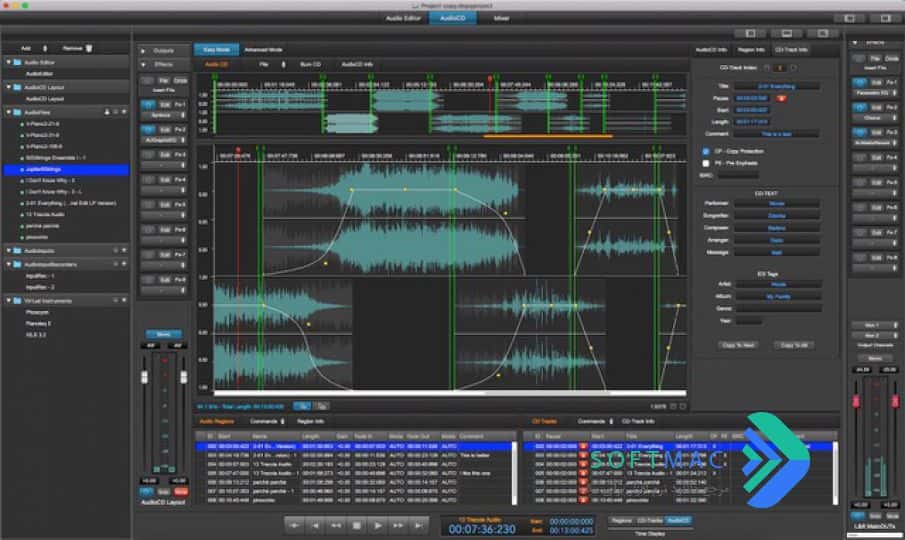The image size is (905, 540).
Task: Enable PE - Pre Emphasis checkbox
Action: tap(705, 163)
